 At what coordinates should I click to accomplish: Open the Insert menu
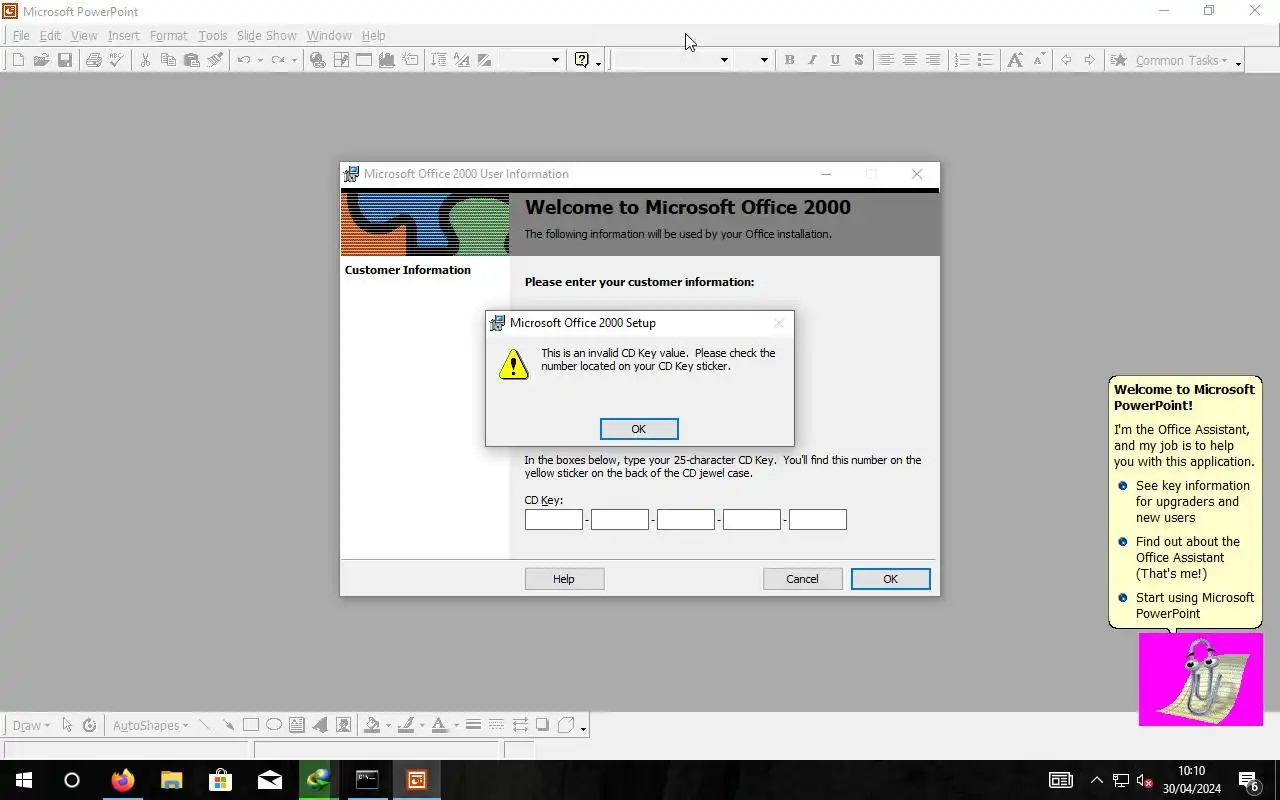tap(124, 35)
